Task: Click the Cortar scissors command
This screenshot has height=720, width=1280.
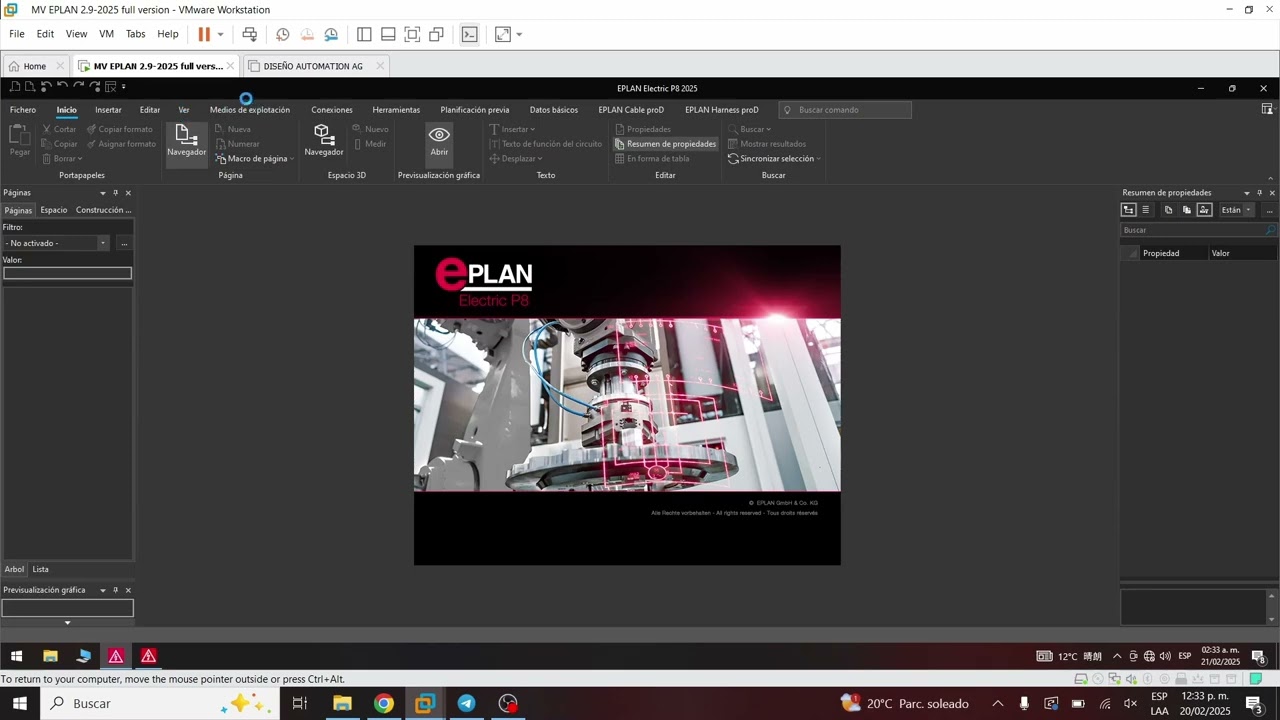Action: click(59, 129)
